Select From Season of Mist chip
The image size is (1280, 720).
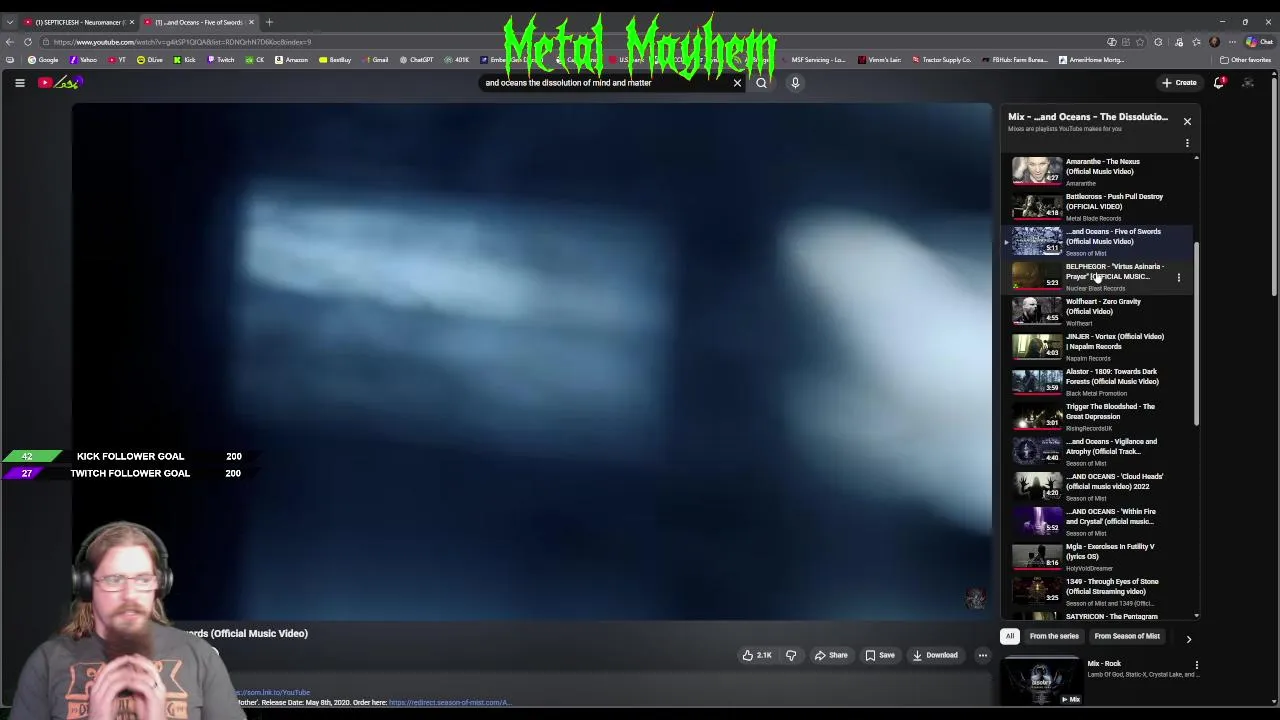(1127, 637)
